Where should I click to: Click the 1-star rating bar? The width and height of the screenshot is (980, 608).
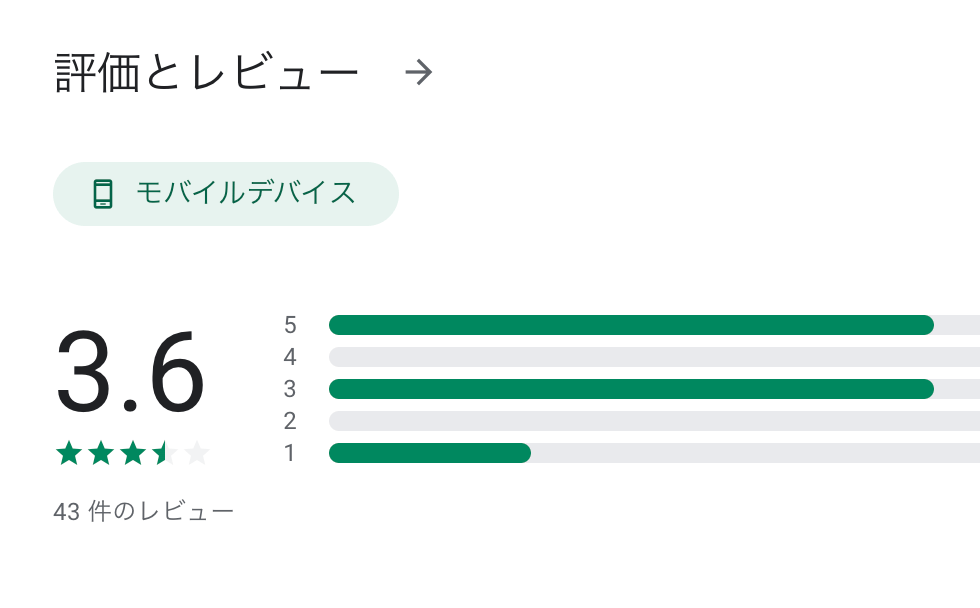654,453
